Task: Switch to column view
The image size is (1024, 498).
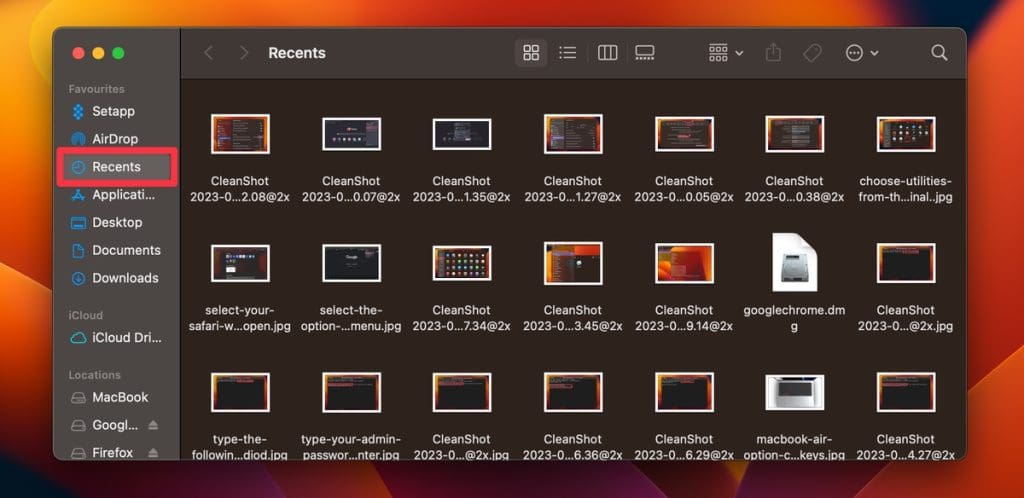Action: tap(607, 53)
